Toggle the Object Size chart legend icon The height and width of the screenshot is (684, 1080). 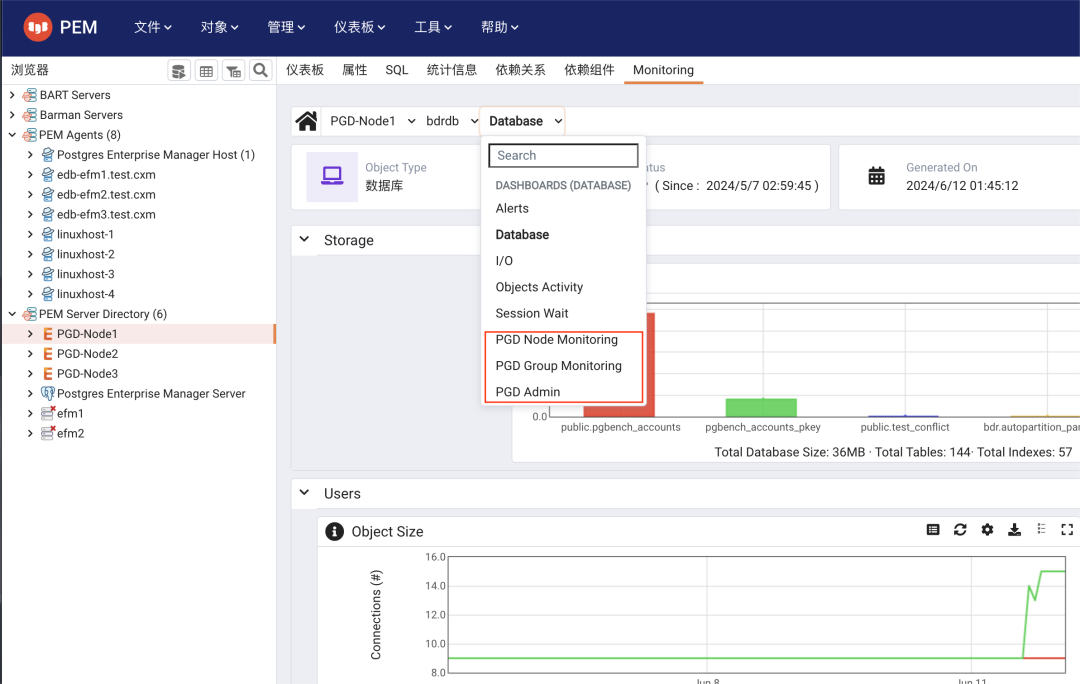(x=1041, y=529)
